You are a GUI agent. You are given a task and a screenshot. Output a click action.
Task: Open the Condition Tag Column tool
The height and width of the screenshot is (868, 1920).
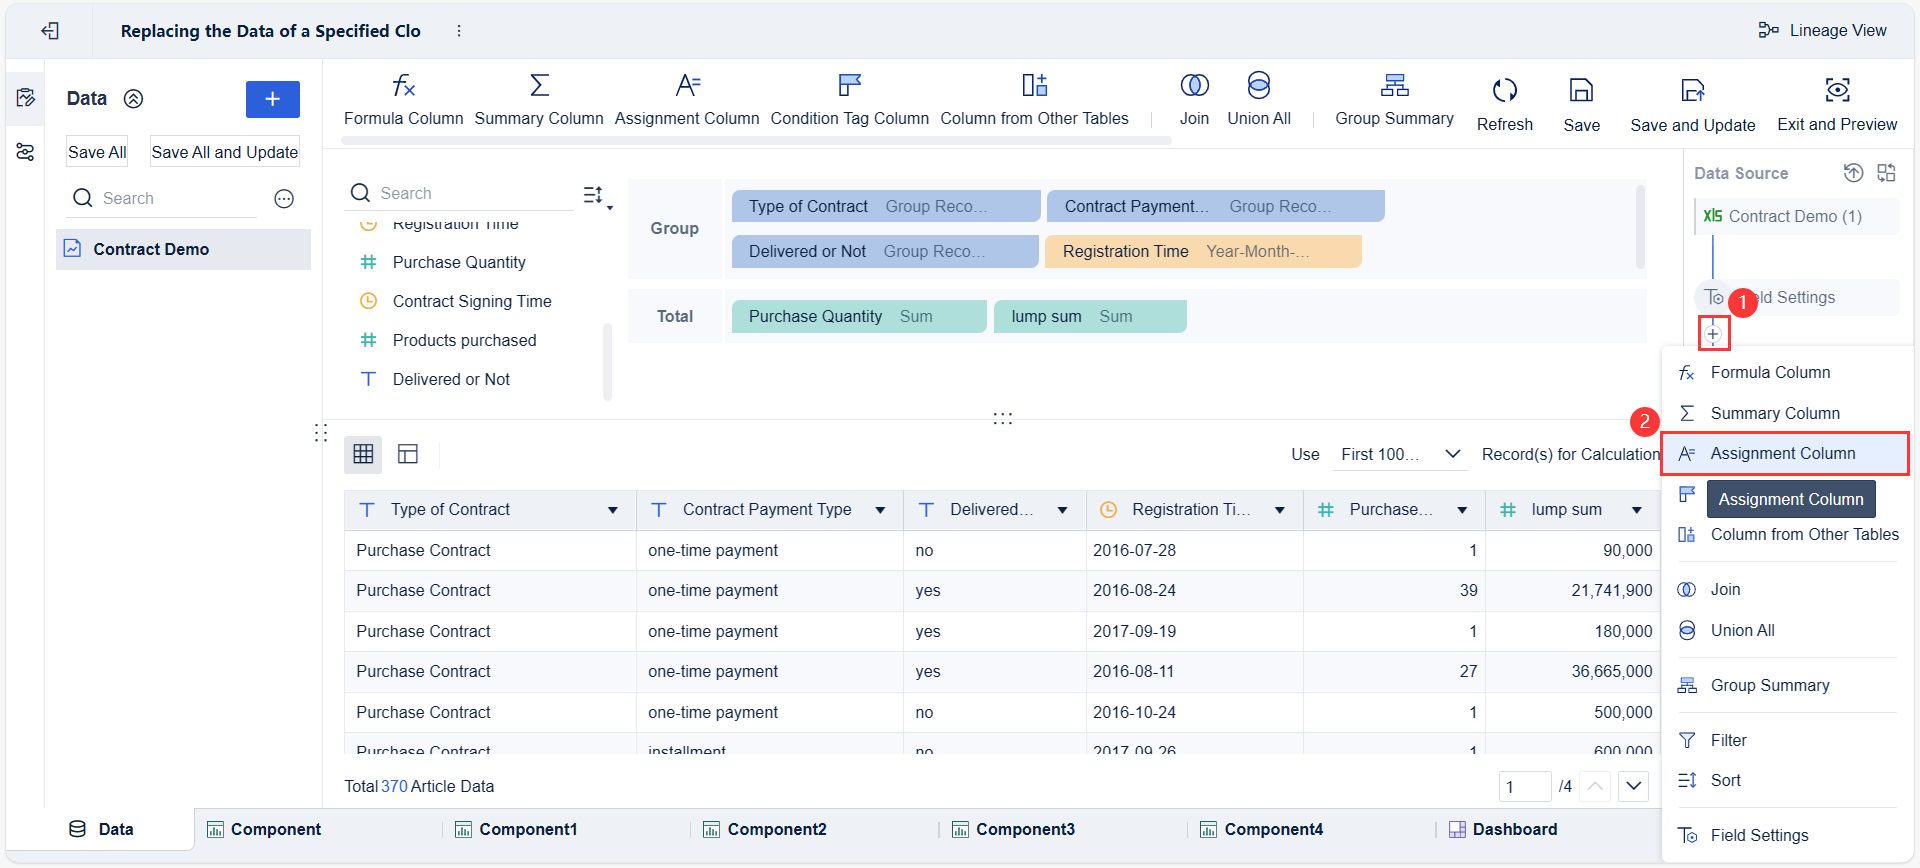[850, 100]
